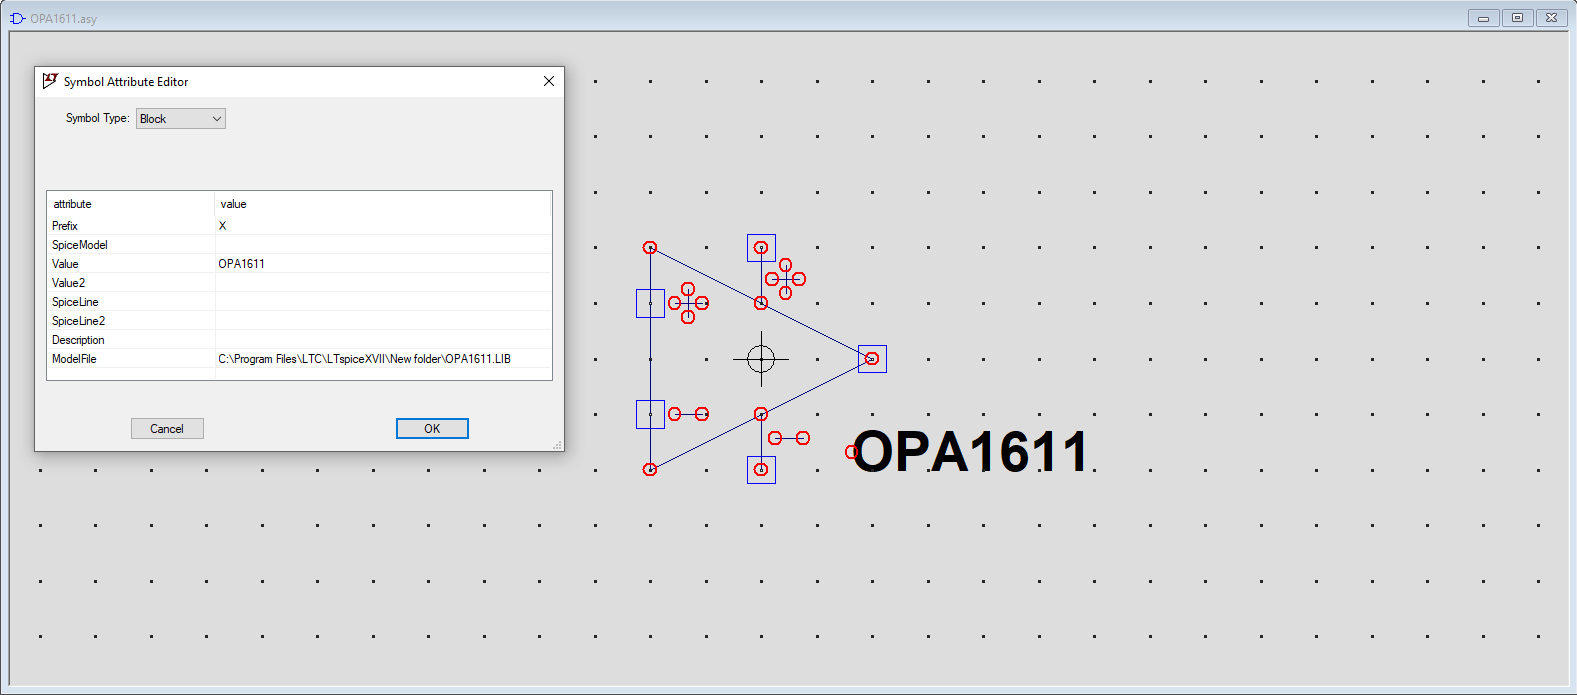Screen dimensions: 1577x695
Task: Close the OPA1611.asy window
Action: pyautogui.click(x=1552, y=18)
